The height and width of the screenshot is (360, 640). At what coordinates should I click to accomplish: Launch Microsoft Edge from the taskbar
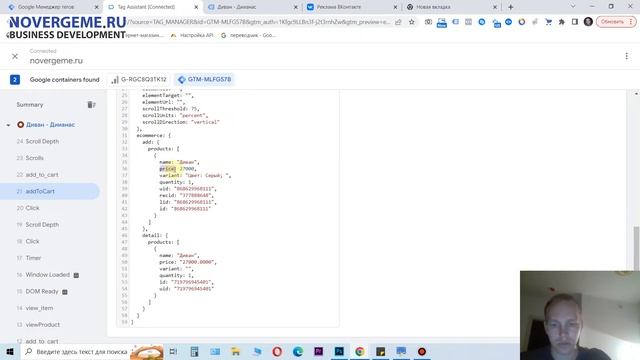tap(298, 351)
